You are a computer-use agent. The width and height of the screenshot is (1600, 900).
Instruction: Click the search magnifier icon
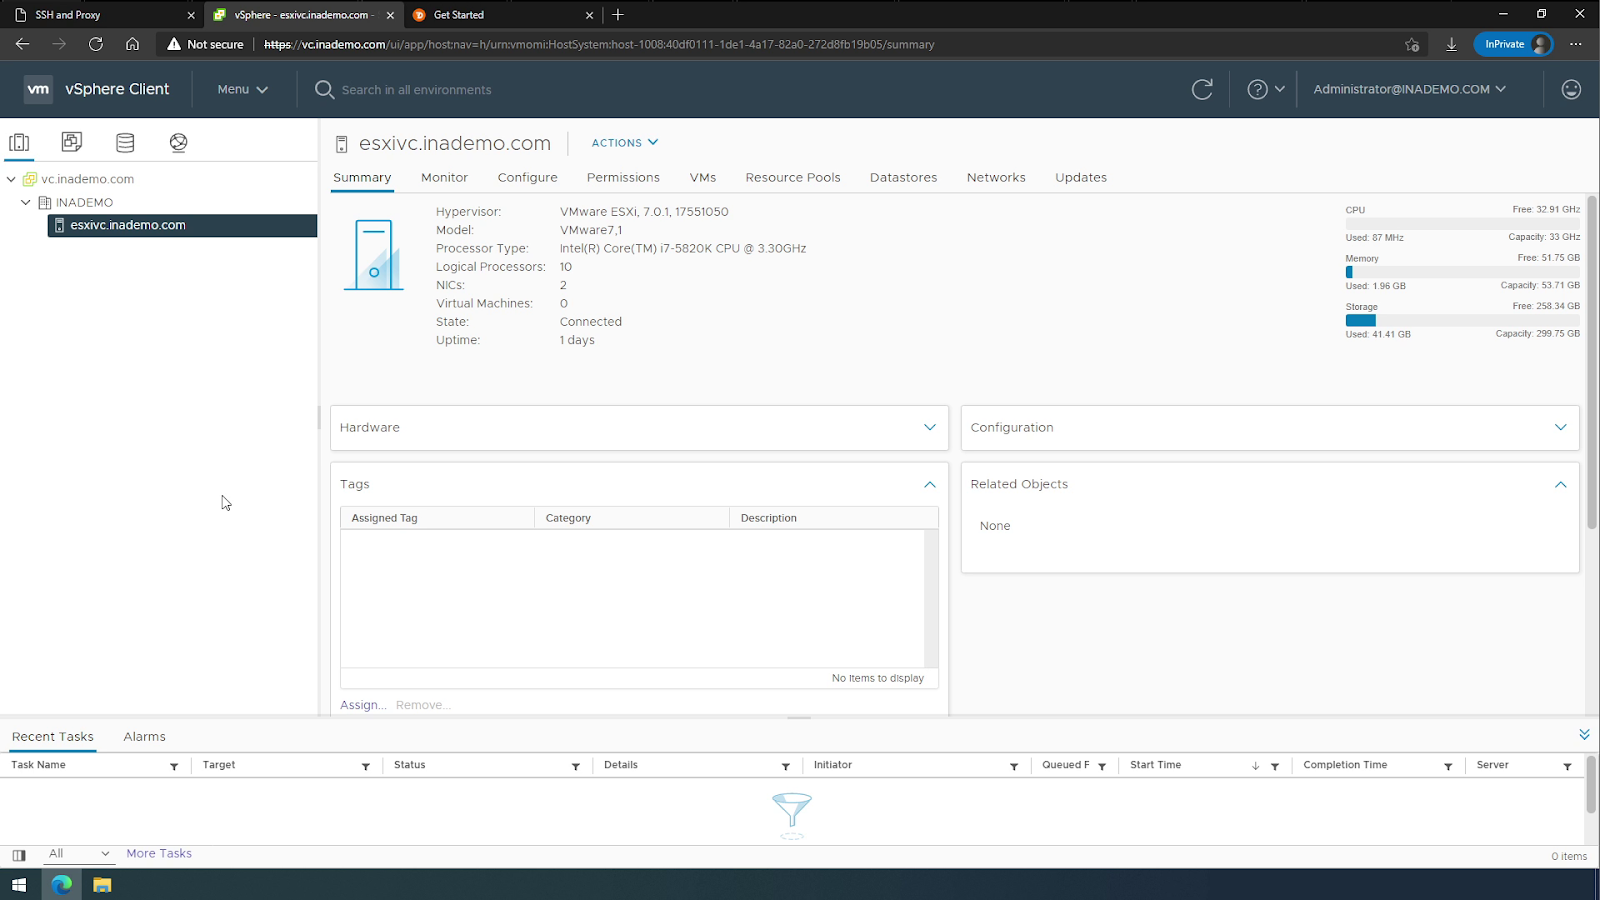[x=324, y=89]
